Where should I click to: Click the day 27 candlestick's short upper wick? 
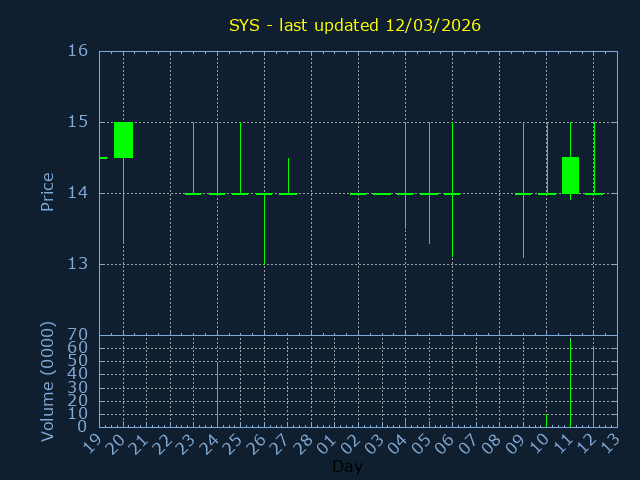[x=288, y=175]
